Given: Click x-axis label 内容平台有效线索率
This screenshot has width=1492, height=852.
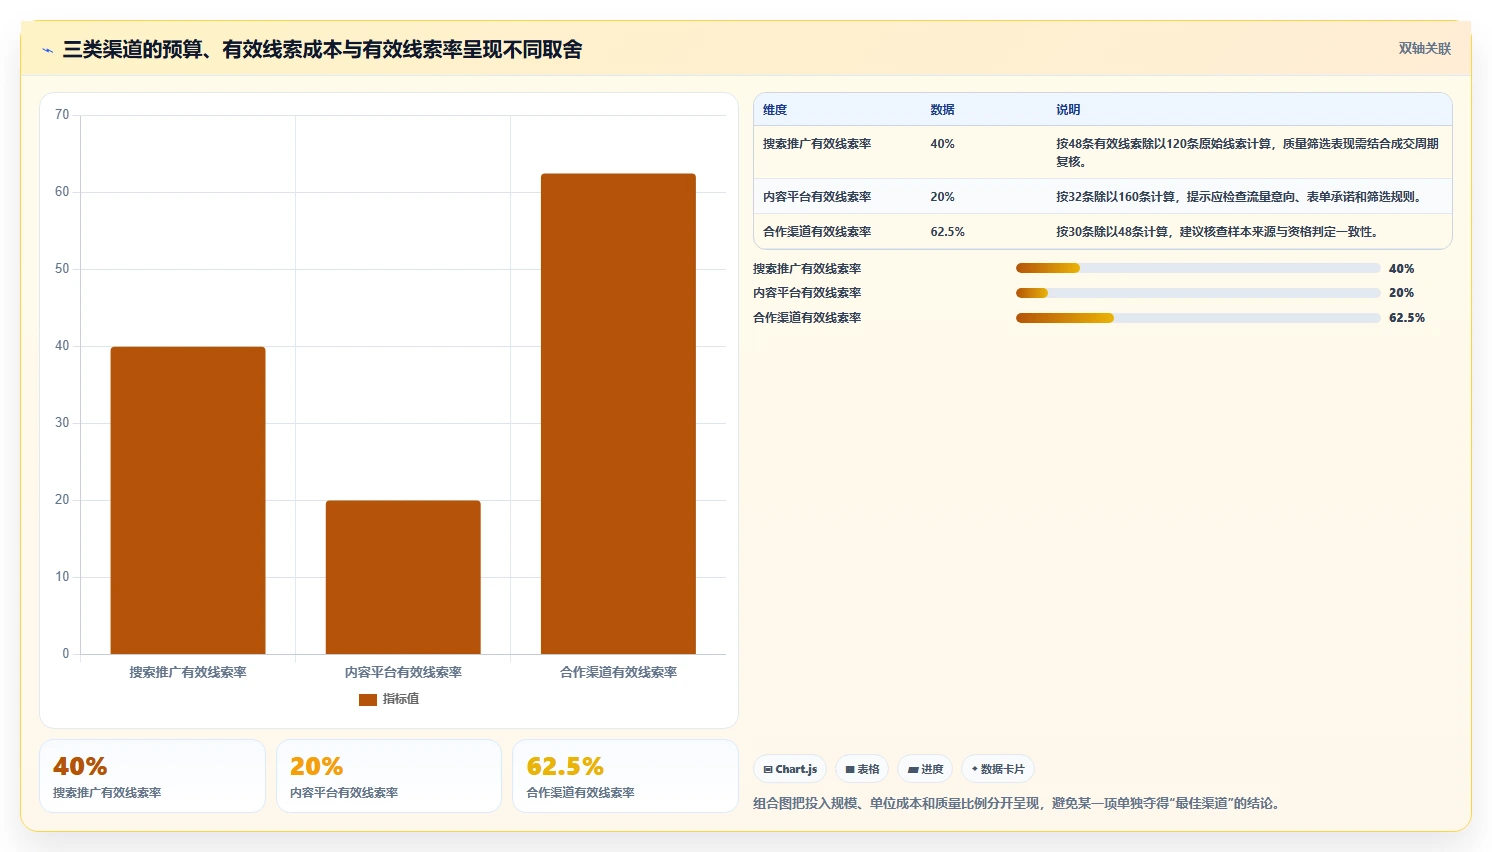Looking at the screenshot, I should pyautogui.click(x=403, y=672).
